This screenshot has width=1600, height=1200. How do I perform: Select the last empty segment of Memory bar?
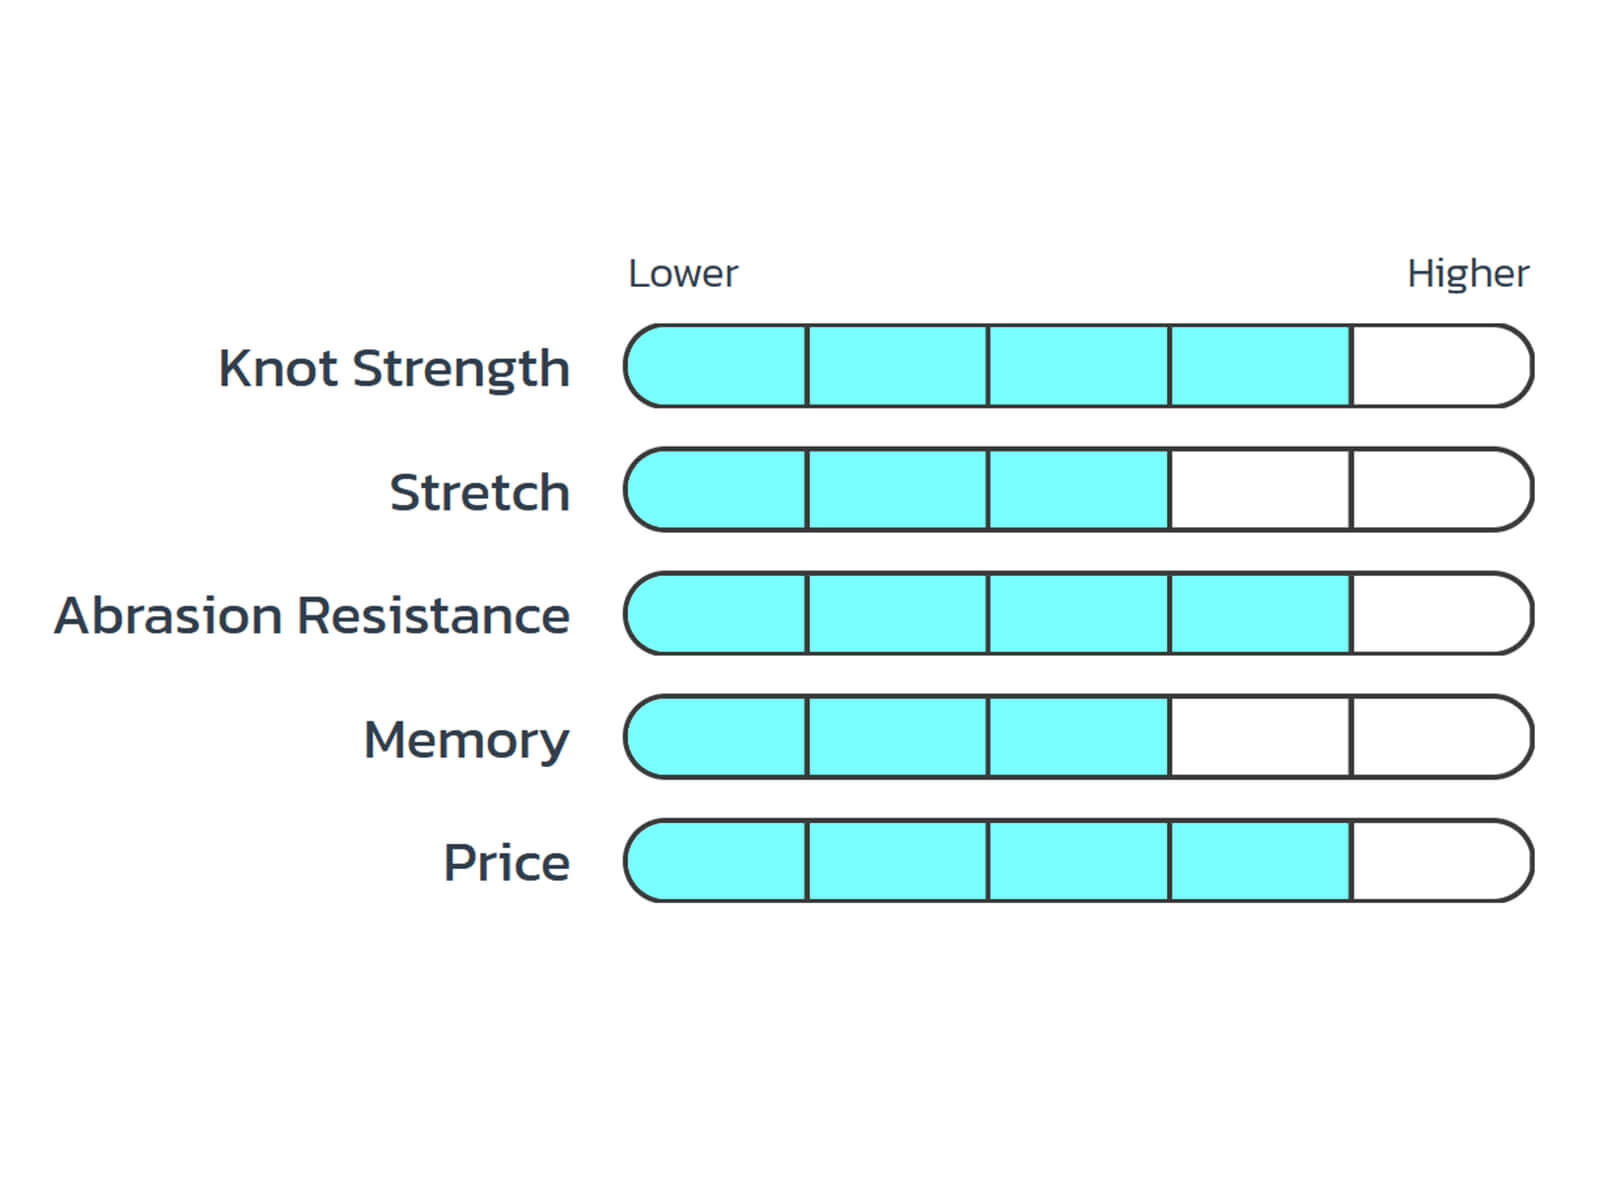1440,737
